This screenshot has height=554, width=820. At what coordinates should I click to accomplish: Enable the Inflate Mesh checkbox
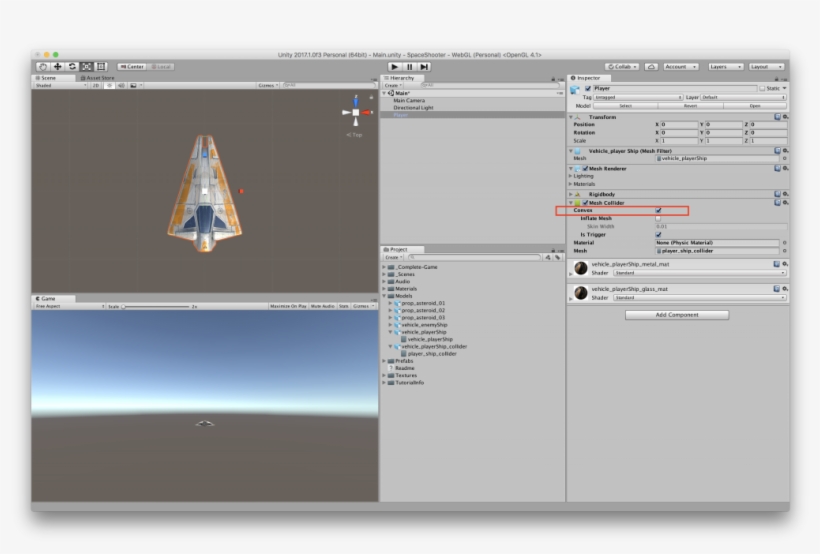coord(658,218)
